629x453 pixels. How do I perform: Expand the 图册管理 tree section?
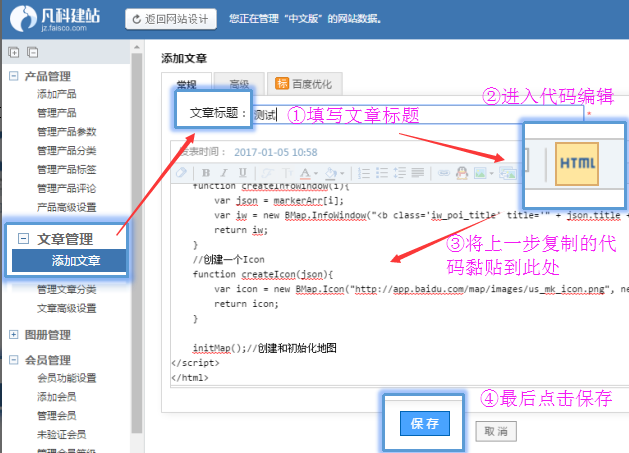14,334
